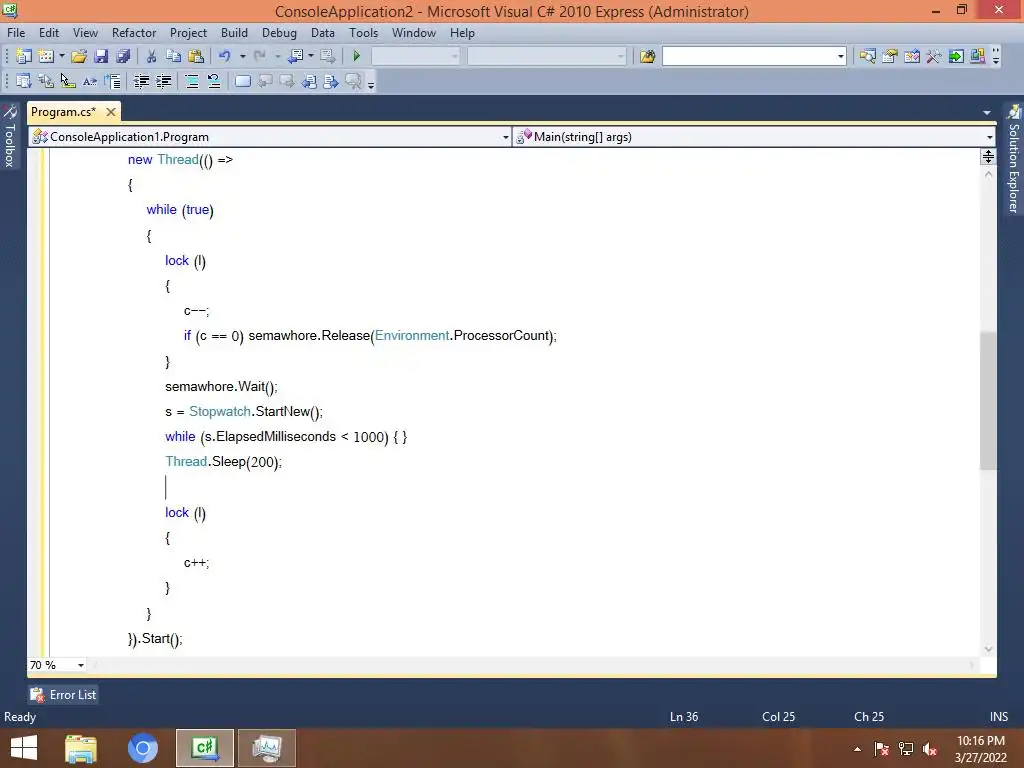Click the New Project toolbar icon
This screenshot has width=1024, height=768.
24,56
